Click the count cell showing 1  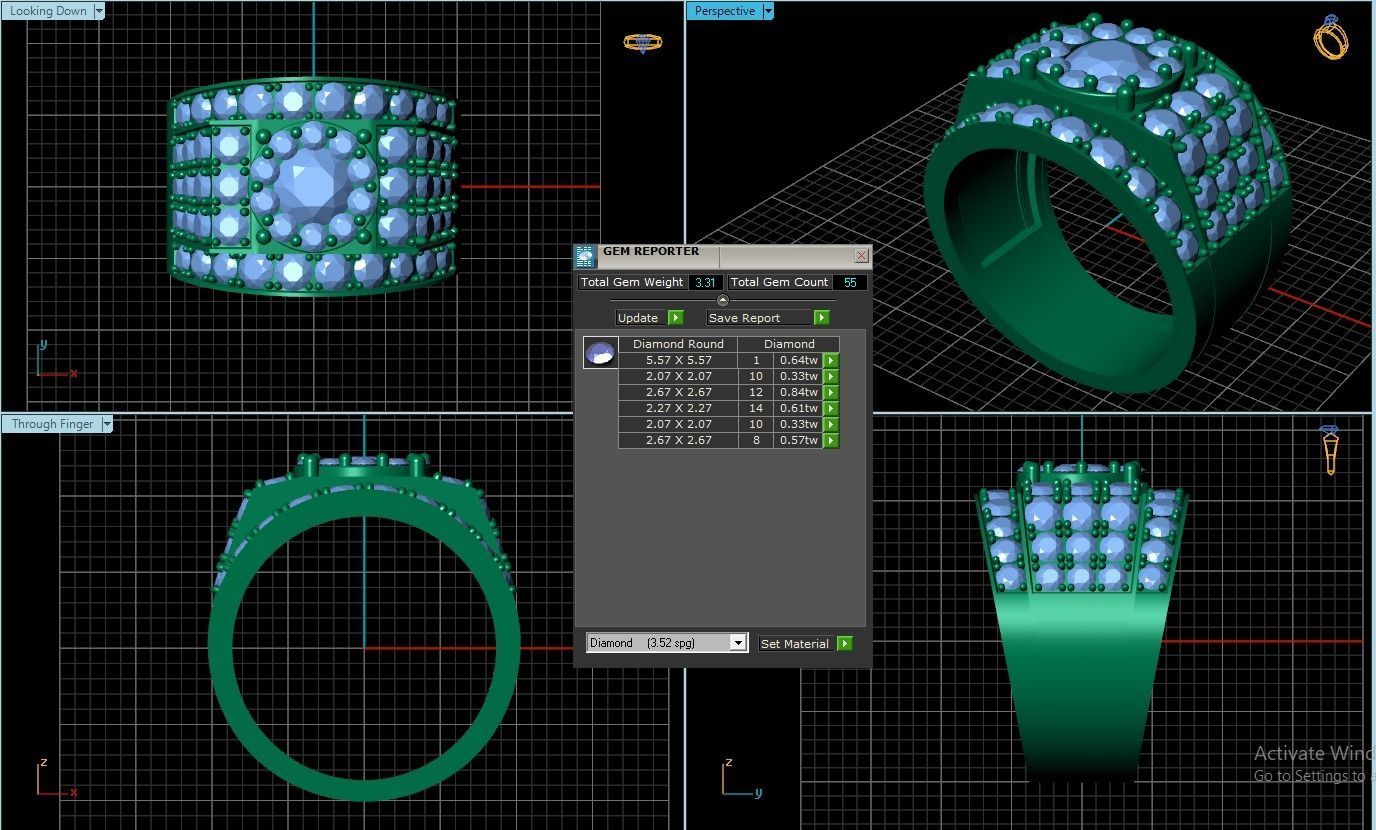tap(756, 360)
